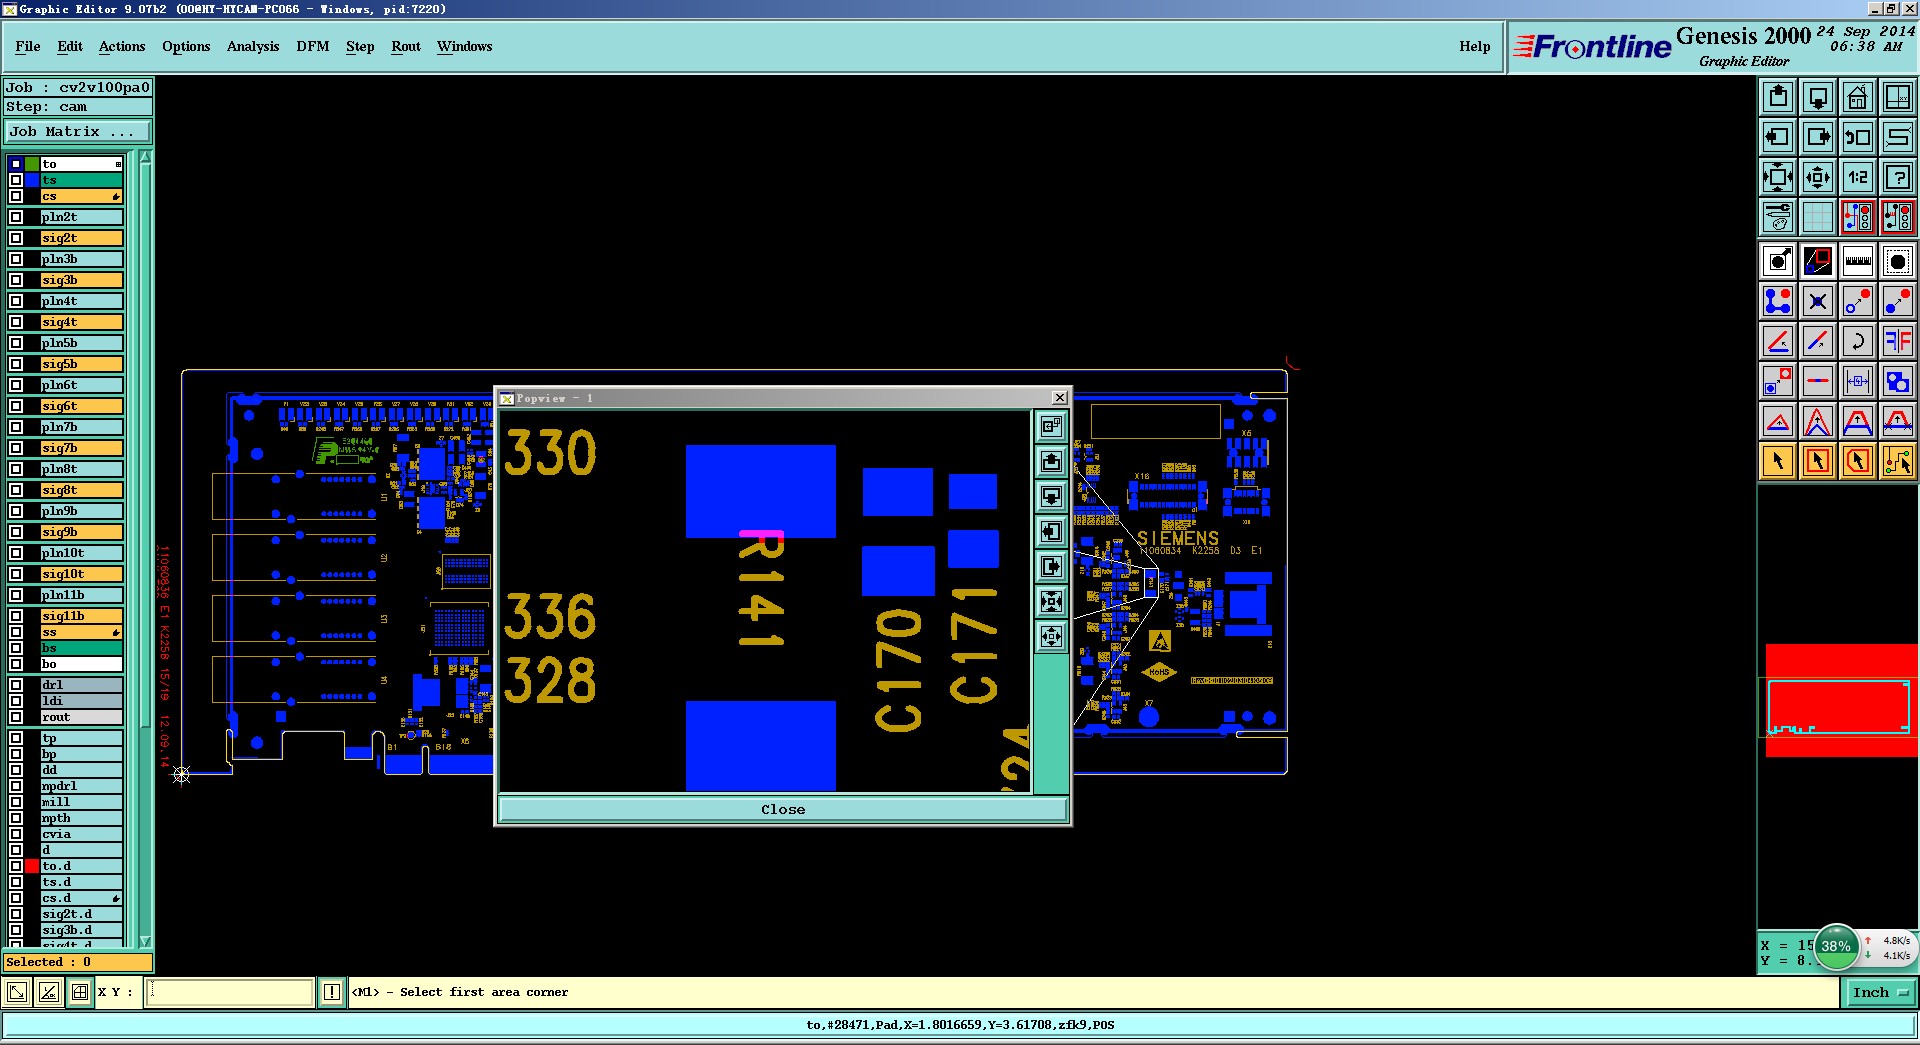Click the Popview pan left icon
This screenshot has height=1045, width=1920.
click(x=1051, y=531)
